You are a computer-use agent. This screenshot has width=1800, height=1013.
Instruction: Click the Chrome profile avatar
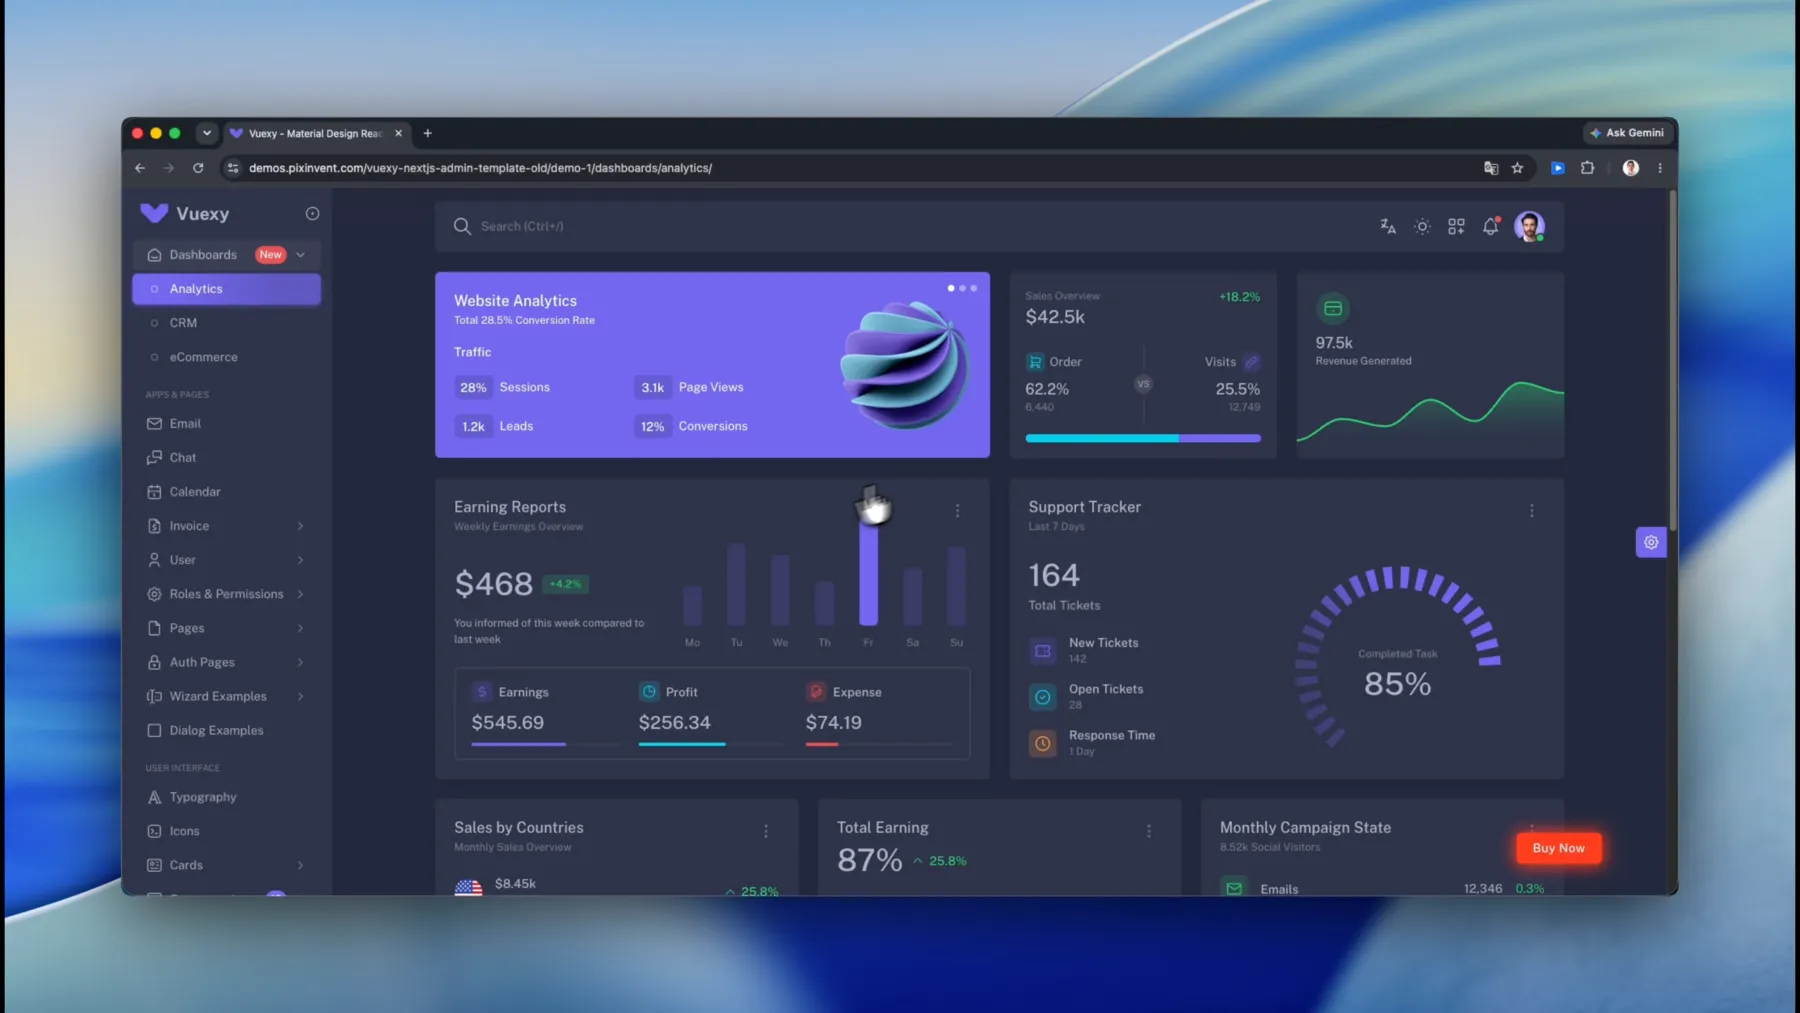pyautogui.click(x=1631, y=168)
